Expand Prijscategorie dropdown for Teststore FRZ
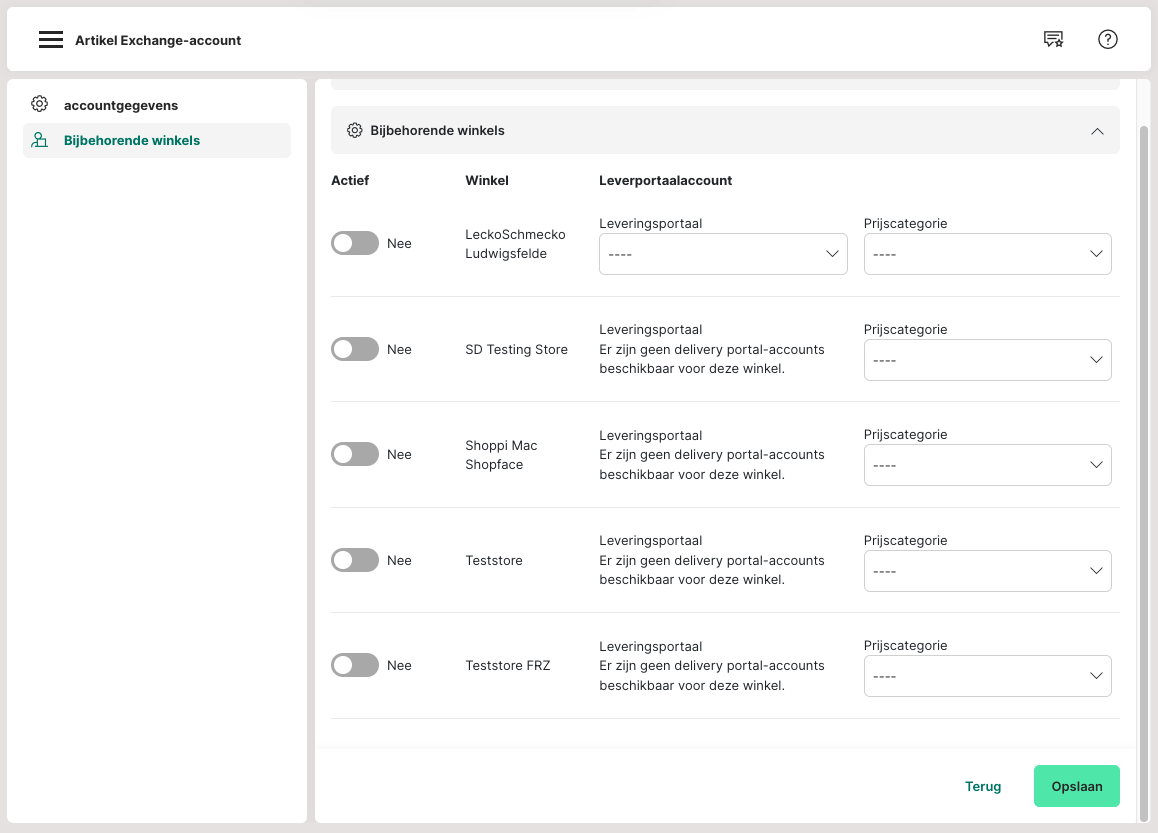The image size is (1158, 833). (x=987, y=676)
